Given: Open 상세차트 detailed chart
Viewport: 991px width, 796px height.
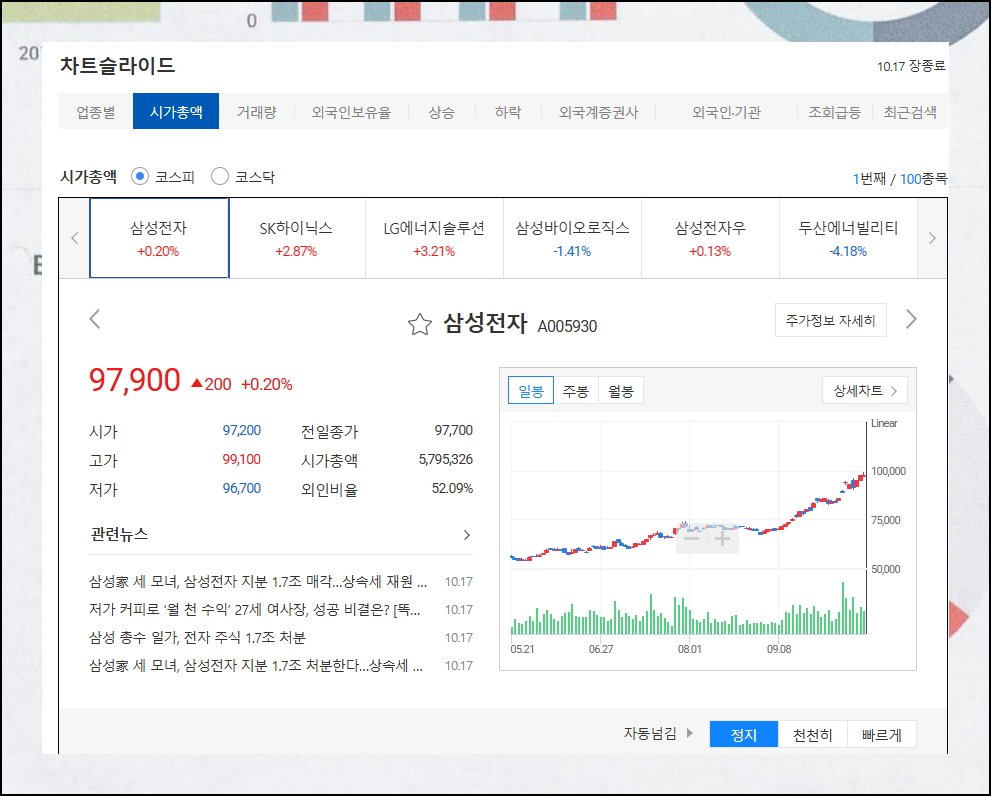Looking at the screenshot, I should (x=865, y=390).
